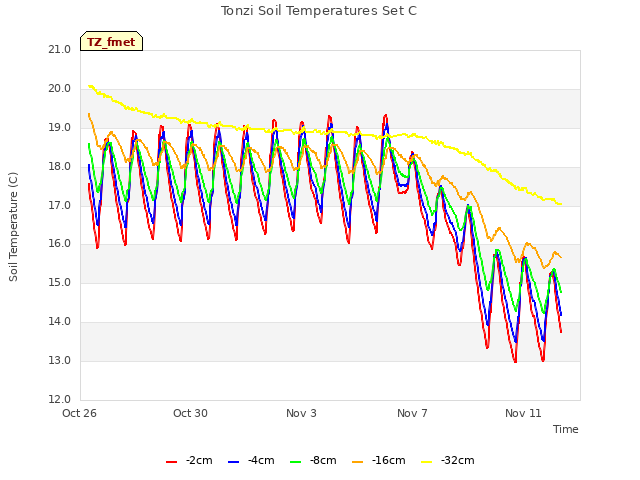The height and width of the screenshot is (480, 640).
Task: Select the blue -4cm legend swatch
Action: point(233,462)
